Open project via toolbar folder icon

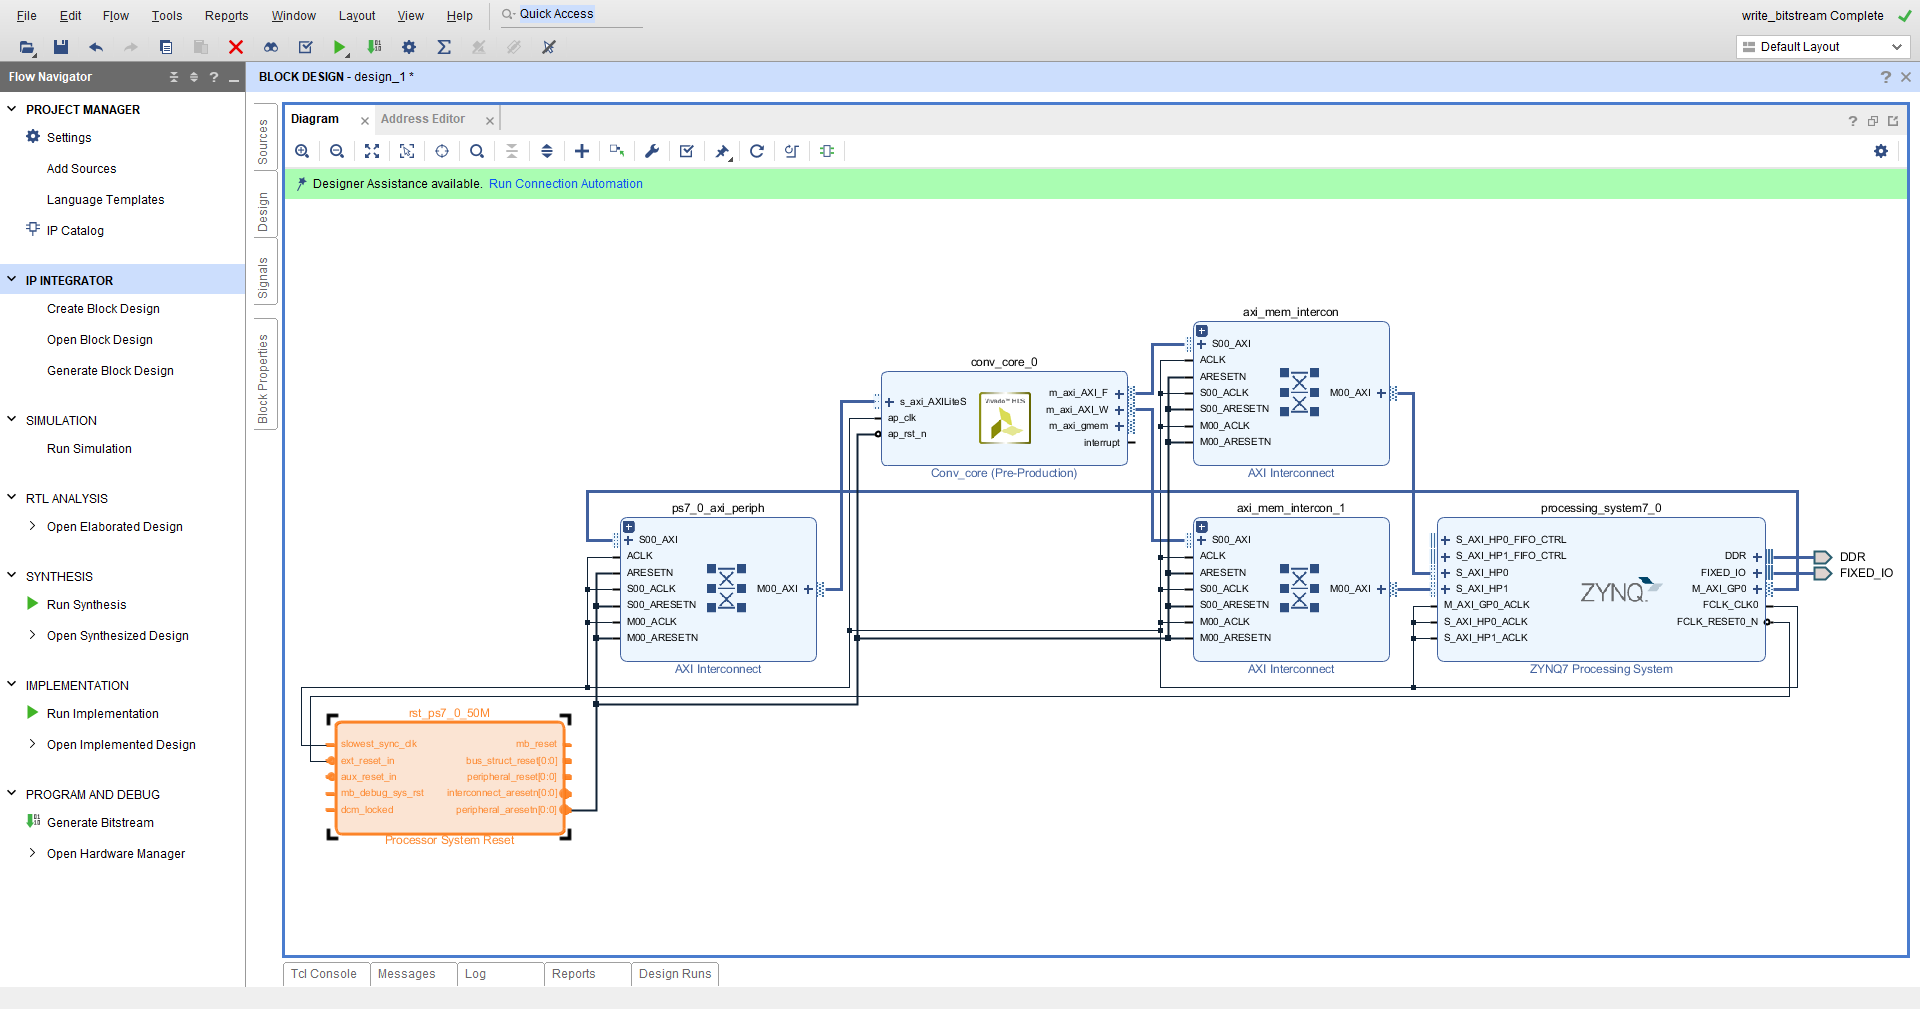(27, 47)
